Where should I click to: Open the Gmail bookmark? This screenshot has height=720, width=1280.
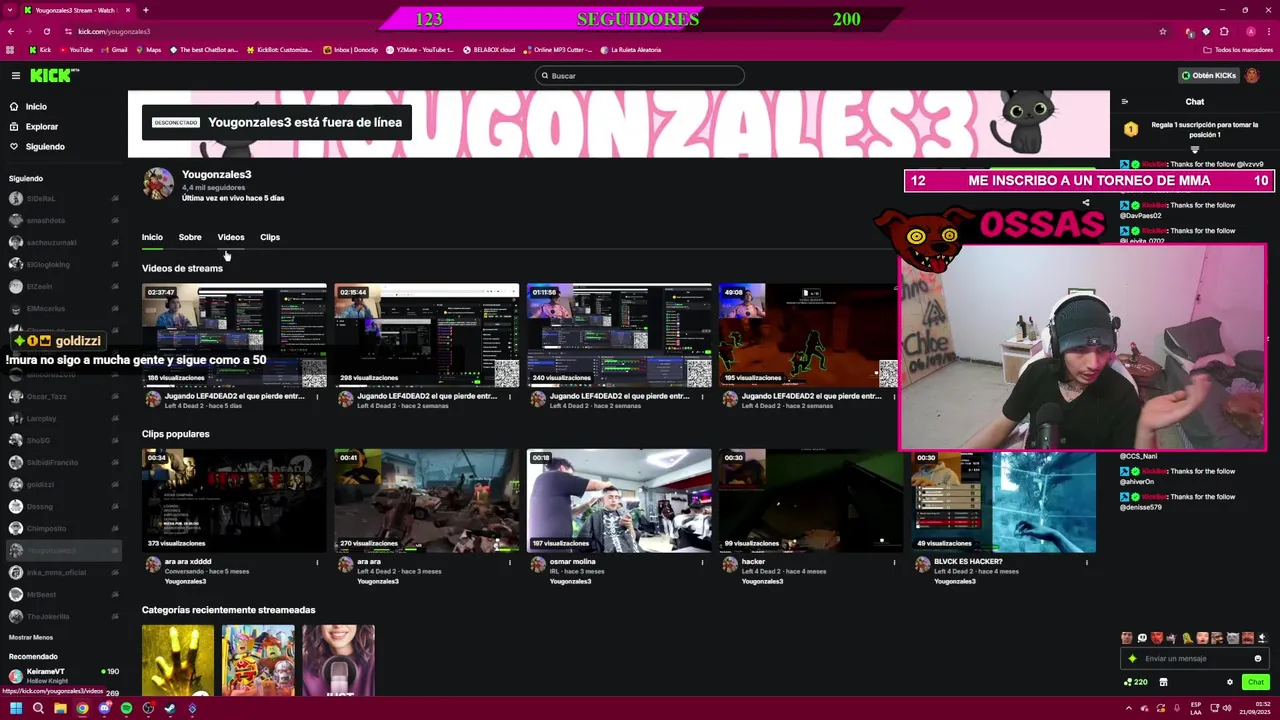(x=114, y=50)
